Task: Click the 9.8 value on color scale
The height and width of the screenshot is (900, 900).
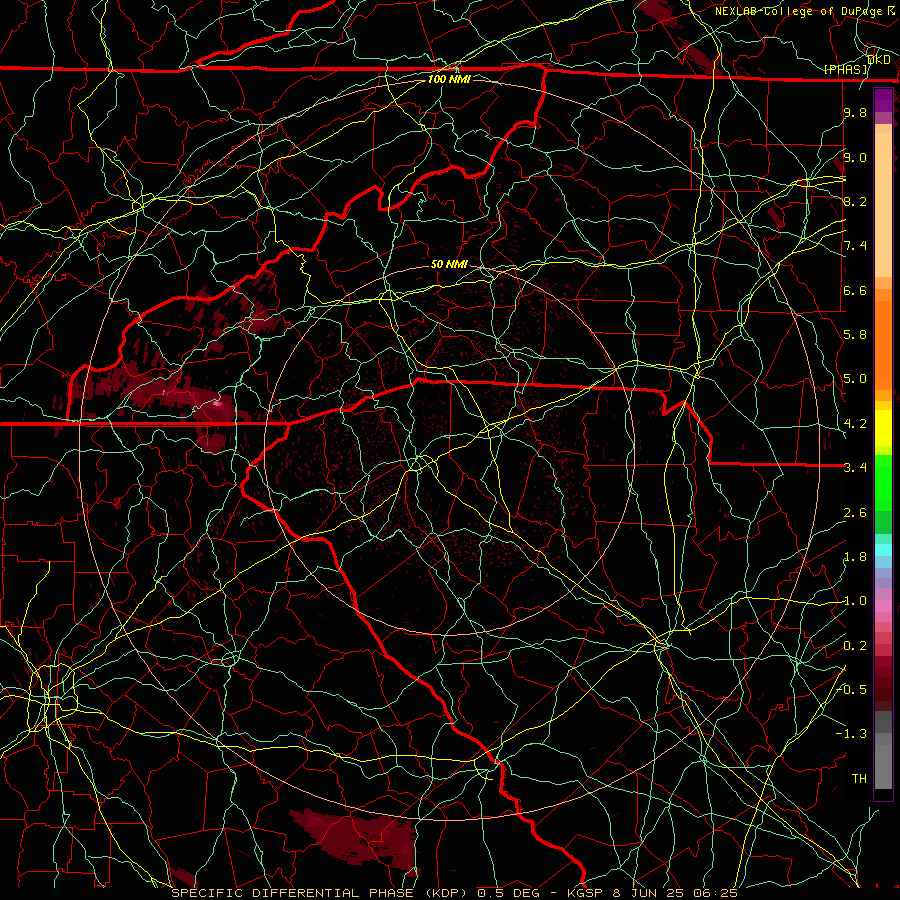Action: [855, 113]
